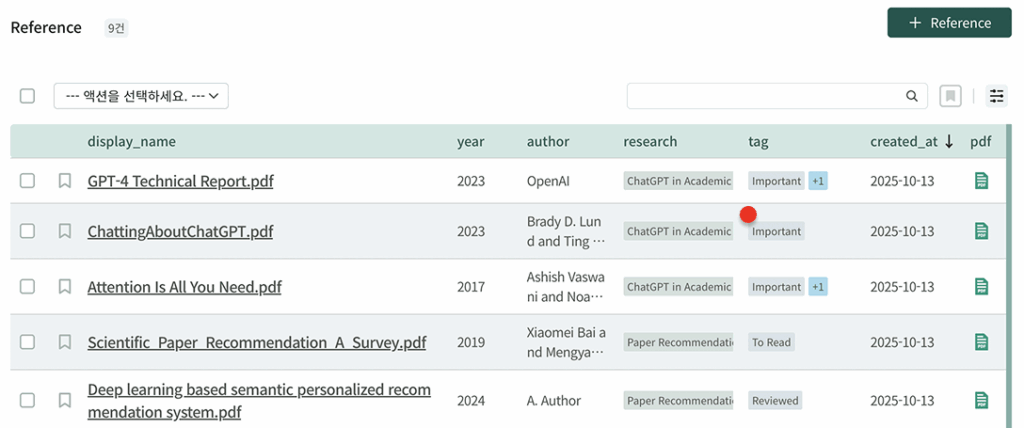Select the Attention Is All You Need checkbox

pos(28,287)
